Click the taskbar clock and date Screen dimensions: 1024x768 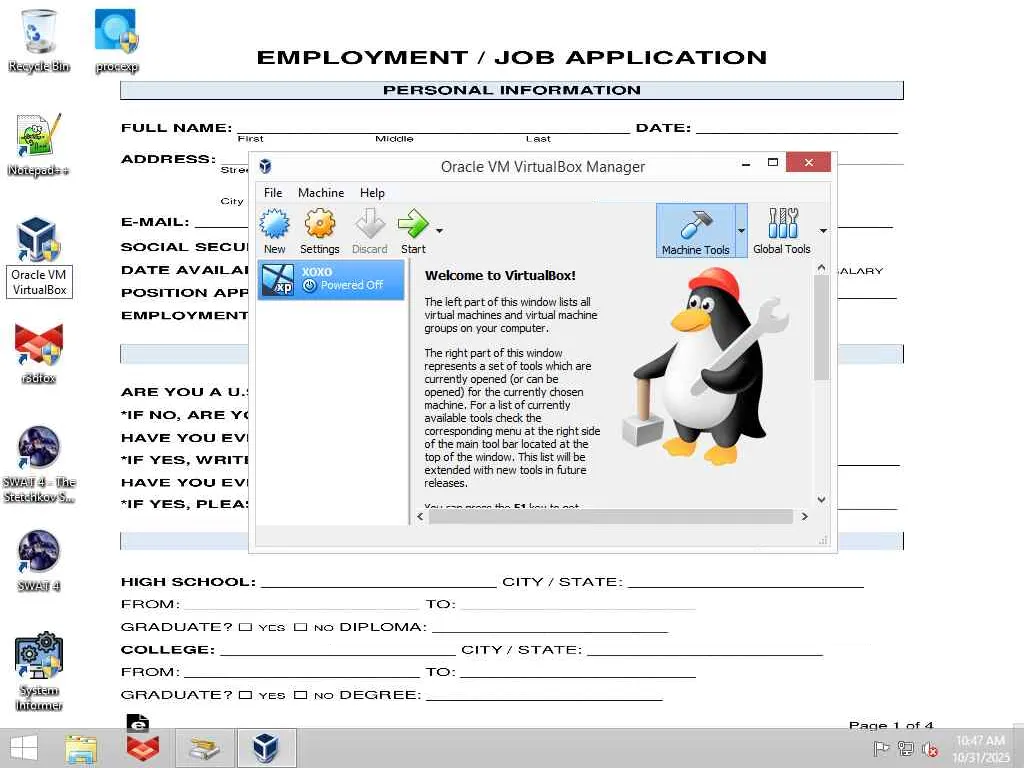982,749
